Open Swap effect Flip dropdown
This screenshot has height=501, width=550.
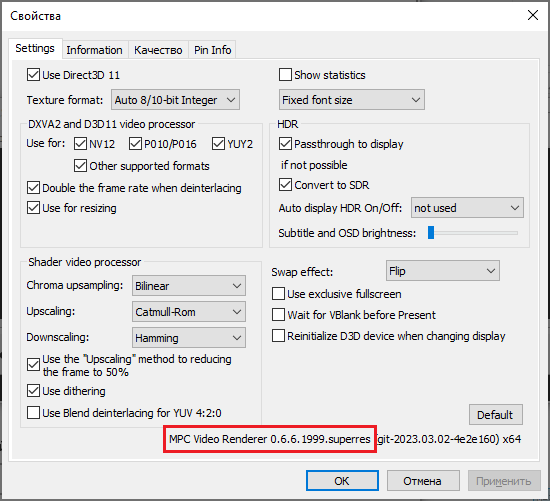[443, 271]
